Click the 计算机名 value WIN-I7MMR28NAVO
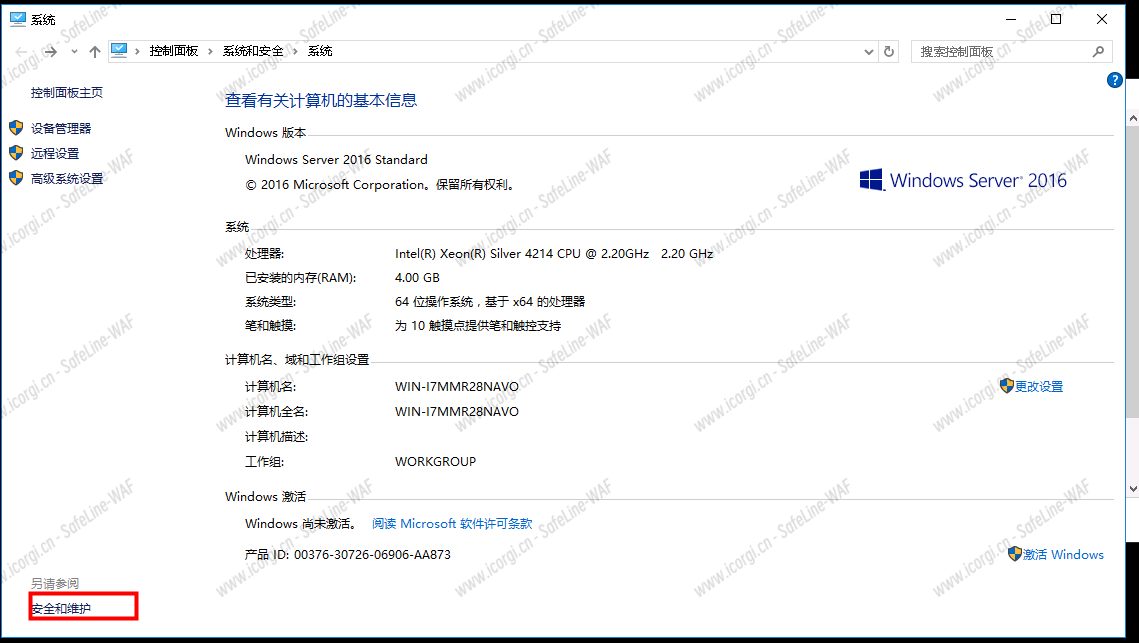This screenshot has width=1139, height=643. pyautogui.click(x=457, y=387)
